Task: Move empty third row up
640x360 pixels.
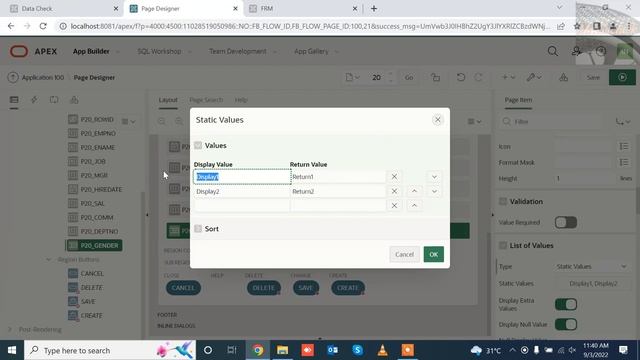Action: coord(414,205)
